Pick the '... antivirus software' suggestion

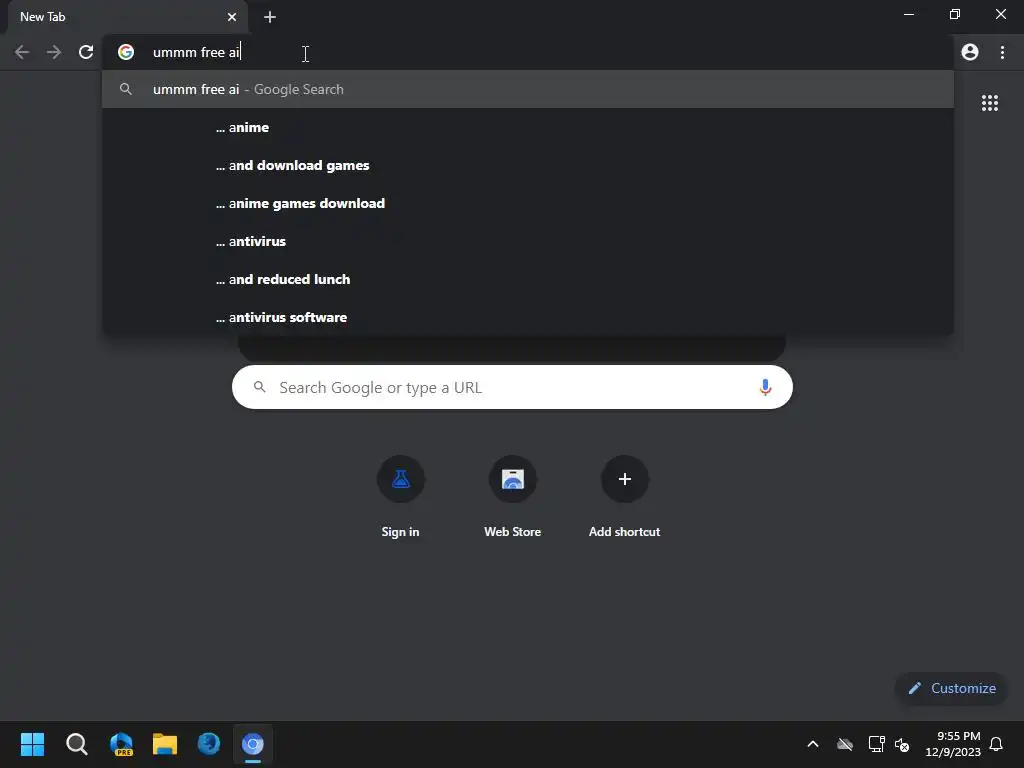coord(528,317)
